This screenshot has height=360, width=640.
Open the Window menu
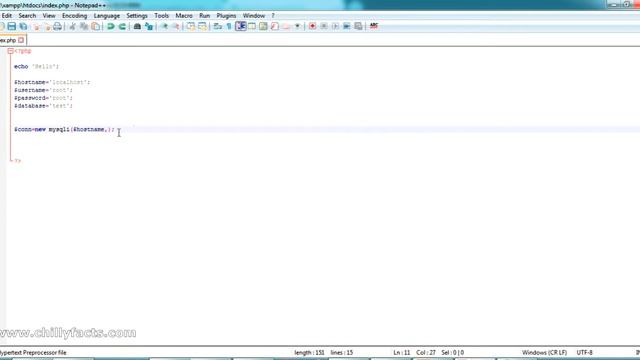pyautogui.click(x=254, y=16)
